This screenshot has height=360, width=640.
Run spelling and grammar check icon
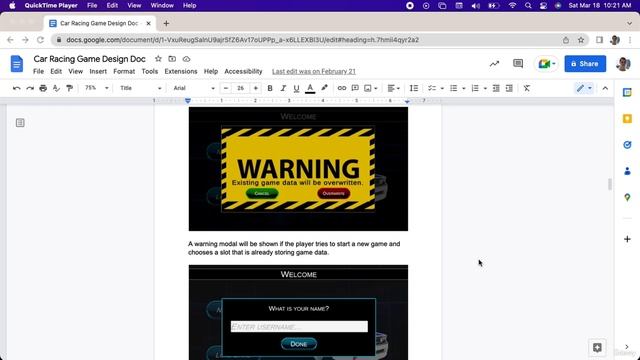(56, 88)
